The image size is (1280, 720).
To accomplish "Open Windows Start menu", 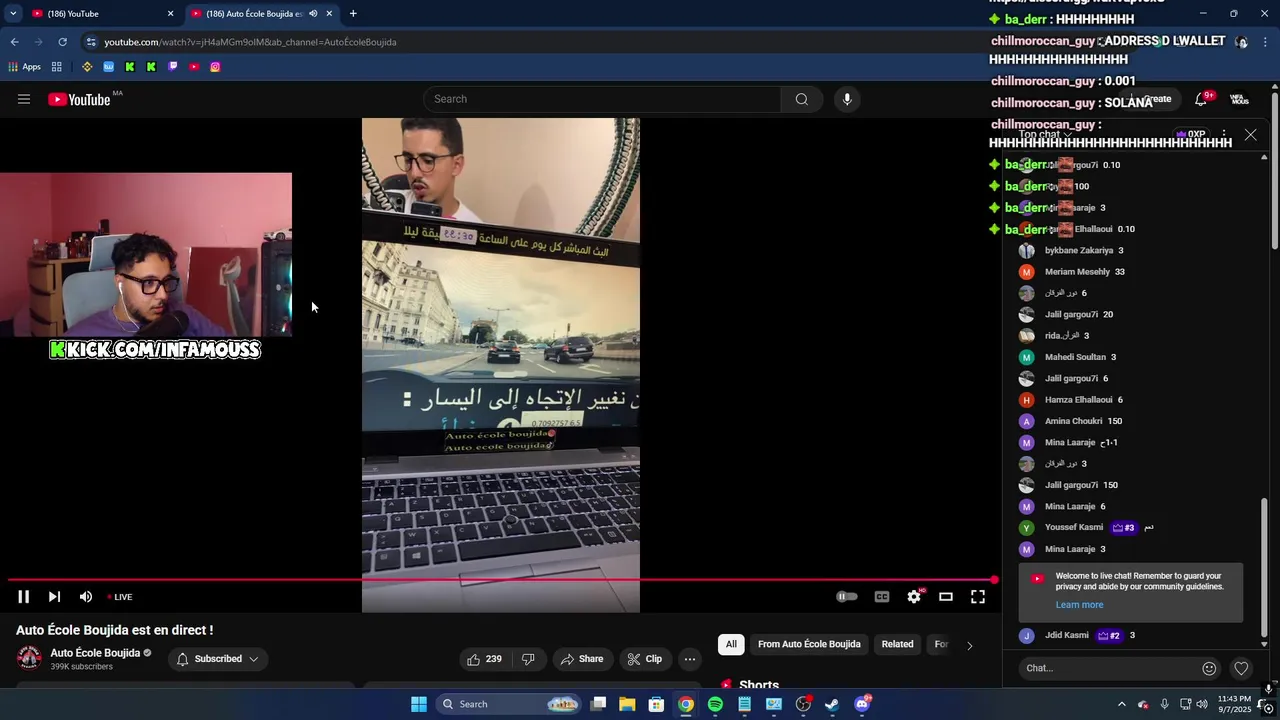I will (x=419, y=704).
